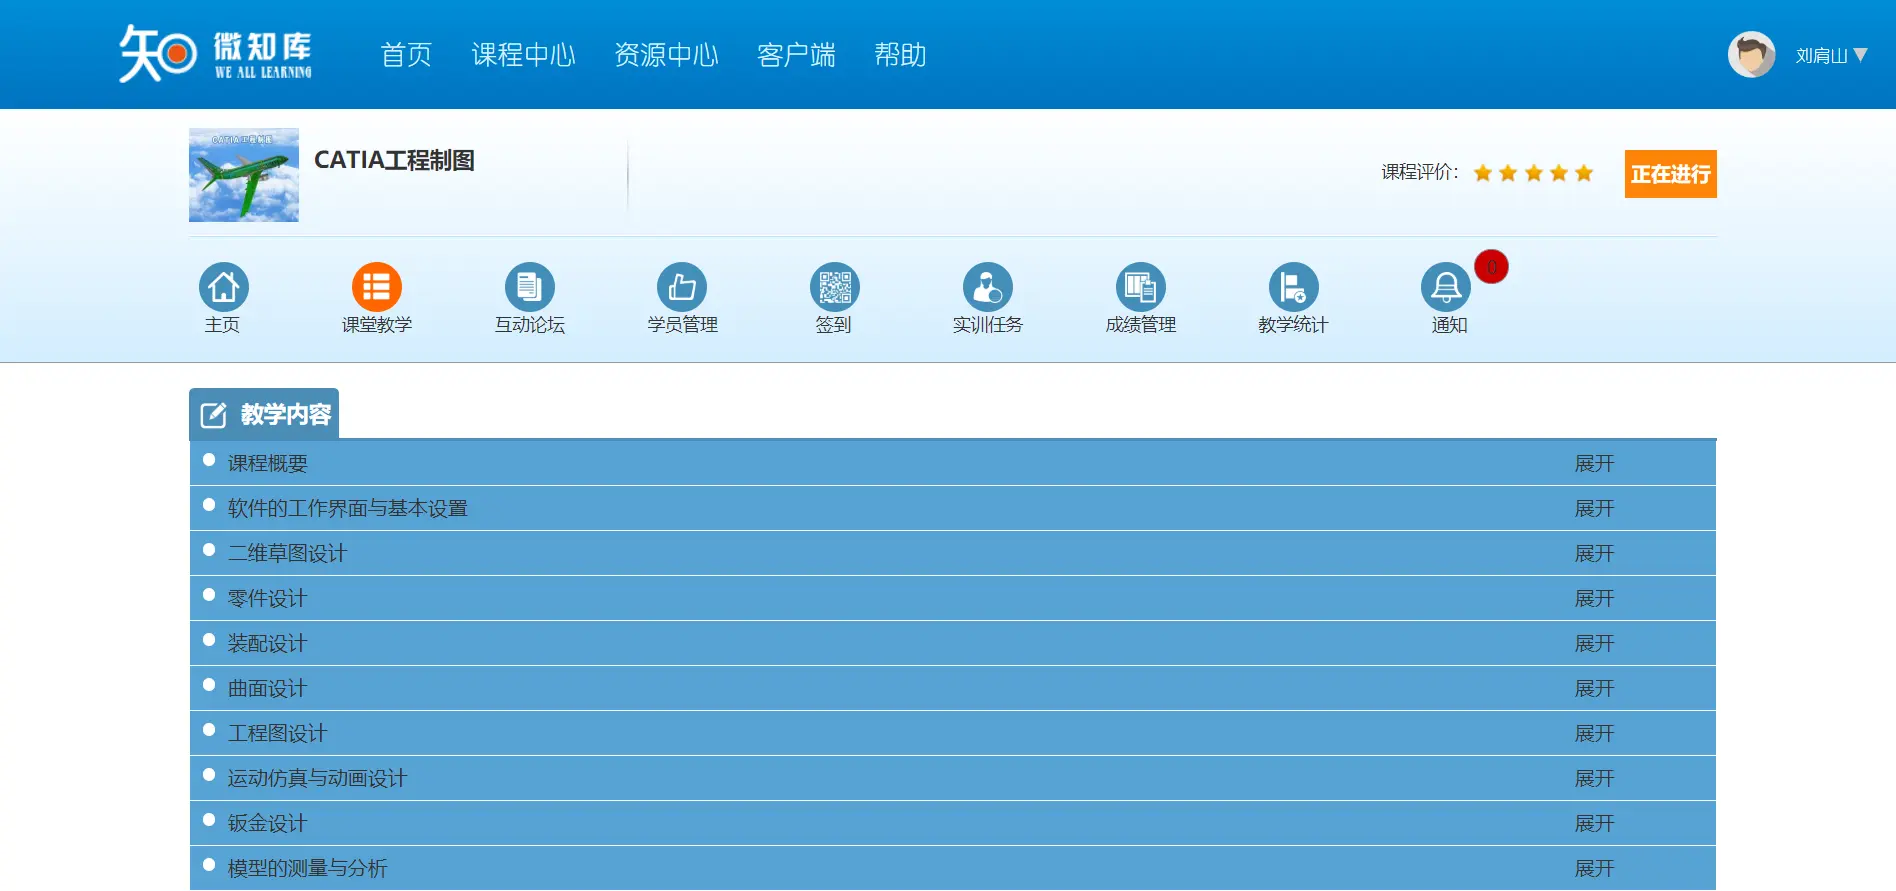Expand the 工程图设计 chapter

pyautogui.click(x=1594, y=734)
